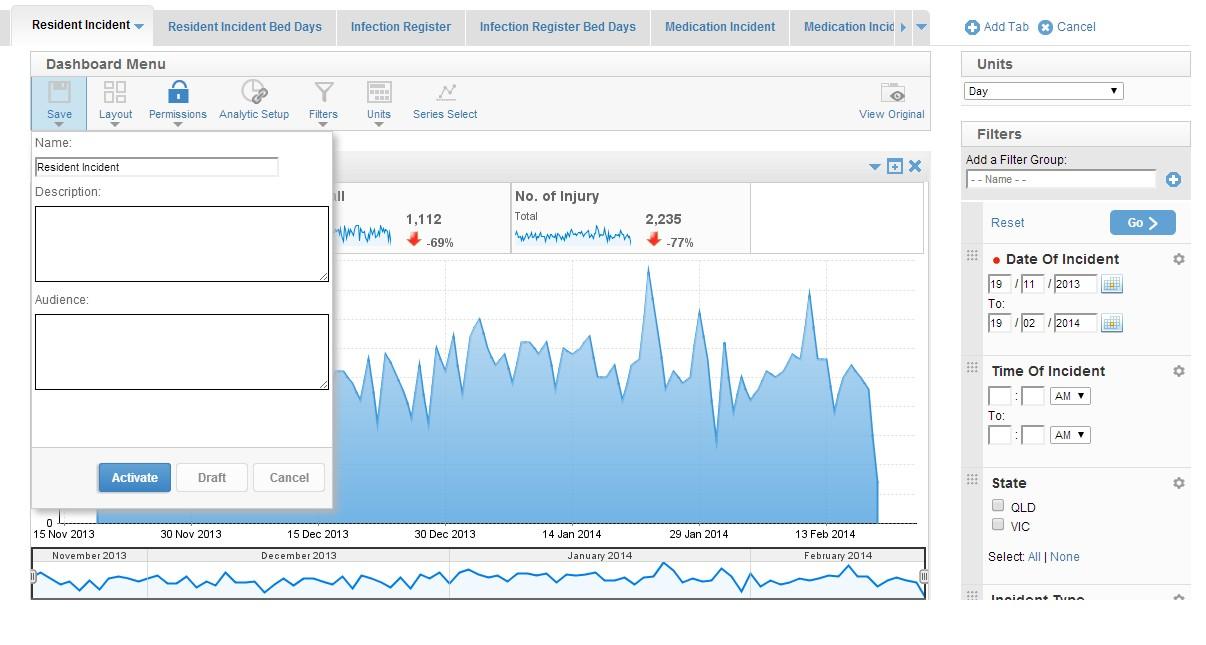Click the Draft button
Screen dimensions: 1206x645
[212, 478]
